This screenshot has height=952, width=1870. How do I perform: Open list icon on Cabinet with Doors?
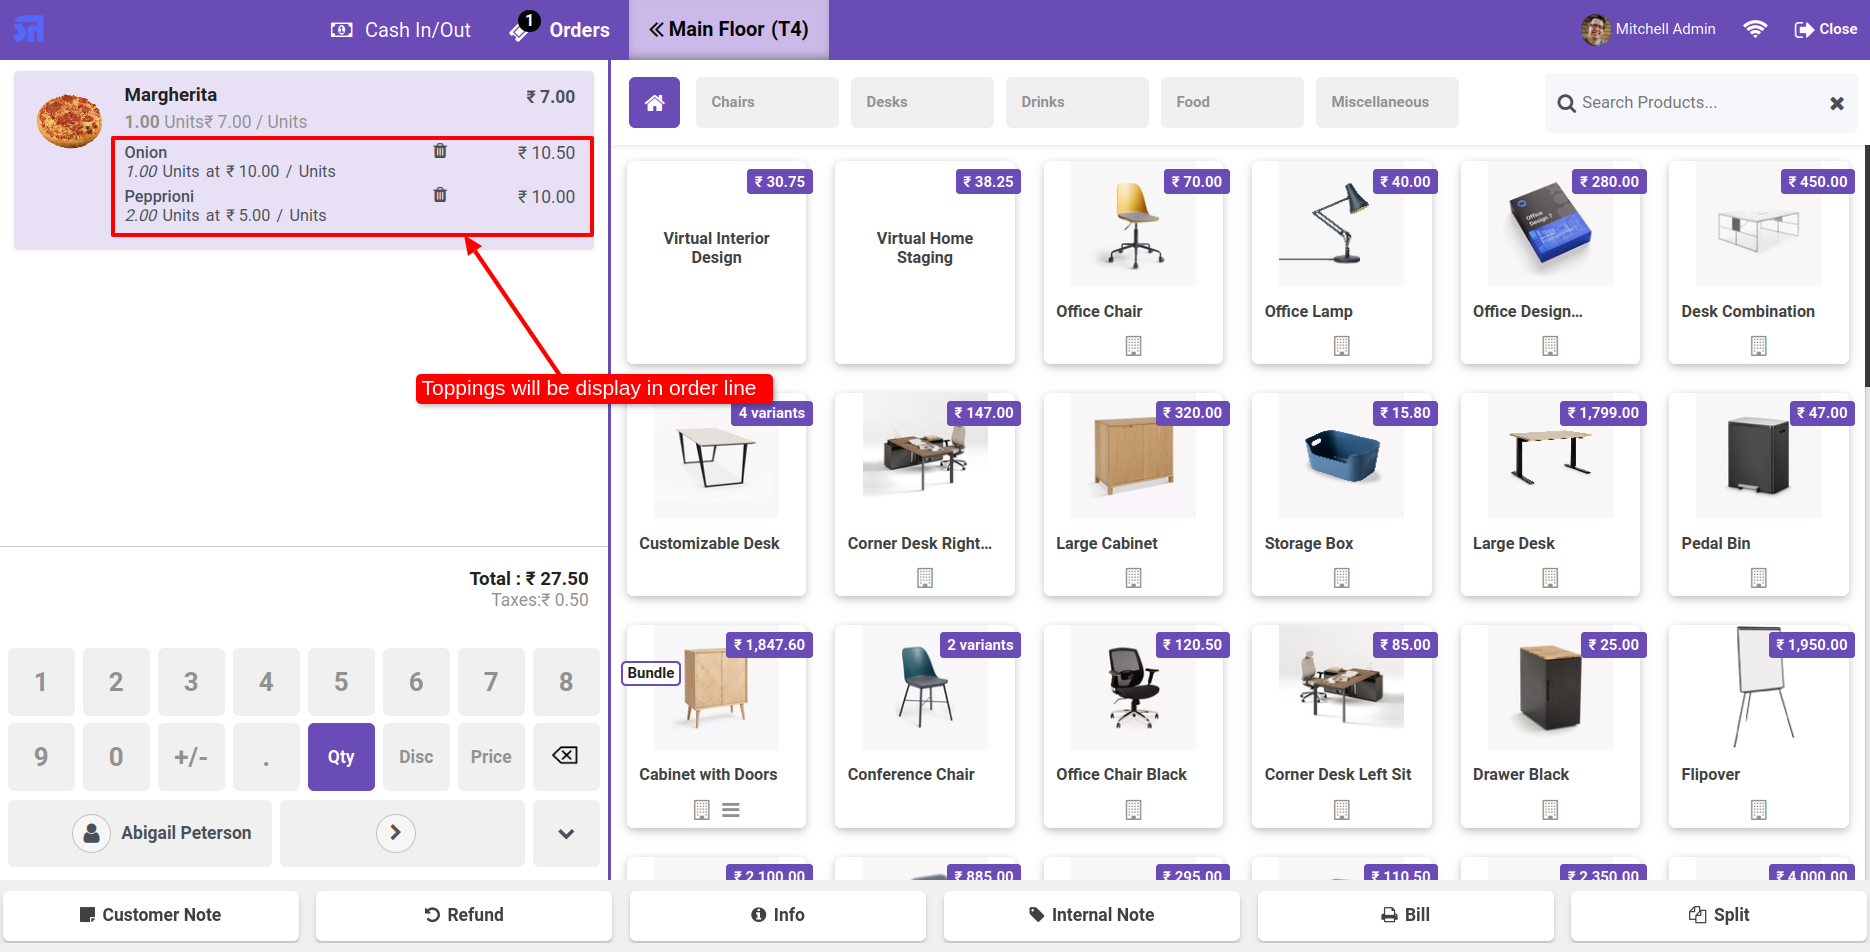click(731, 810)
